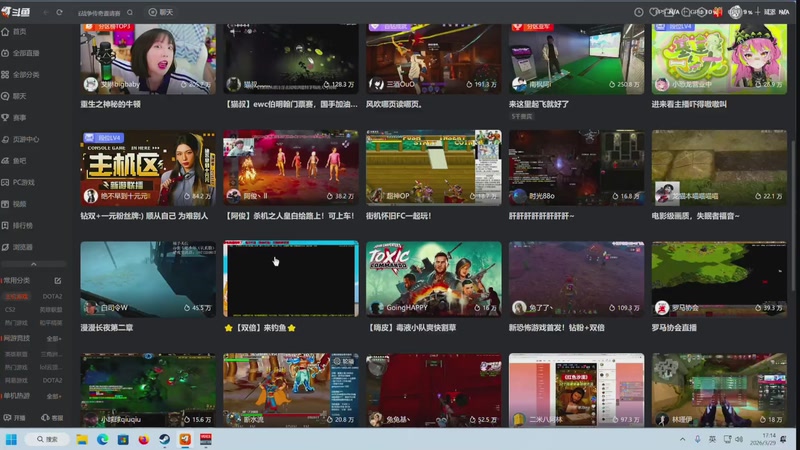Image resolution: width=800 pixels, height=450 pixels.
Task: Show hidden tray icons chevron
Action: (682, 439)
